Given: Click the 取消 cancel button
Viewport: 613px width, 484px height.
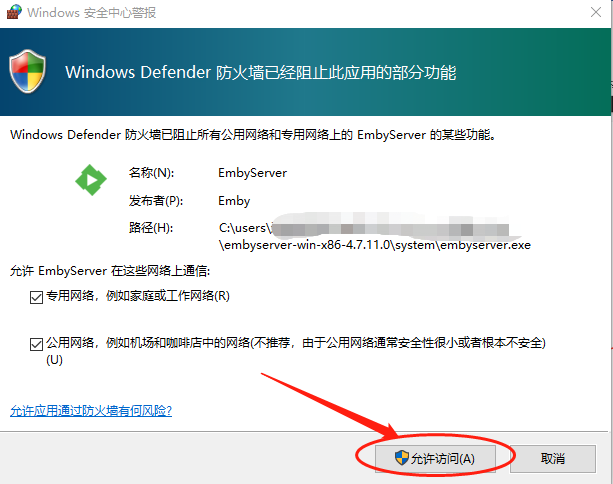Looking at the screenshot, I should click(553, 458).
